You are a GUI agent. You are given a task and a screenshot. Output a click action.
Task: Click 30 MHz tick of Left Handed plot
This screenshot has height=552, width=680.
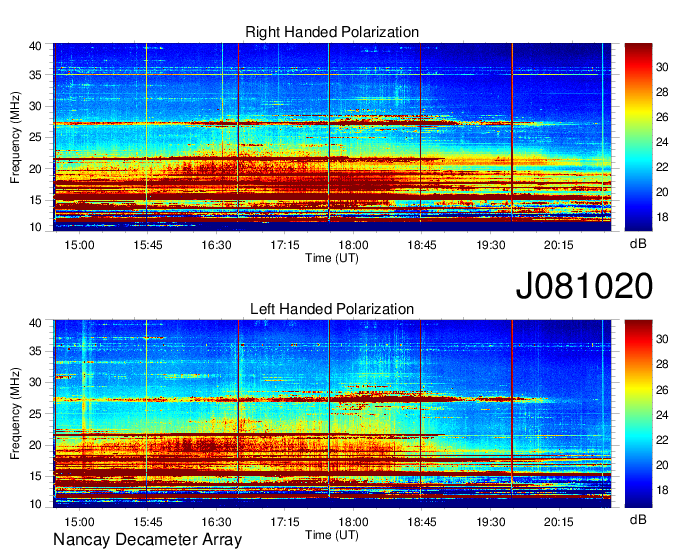[x=36, y=382]
